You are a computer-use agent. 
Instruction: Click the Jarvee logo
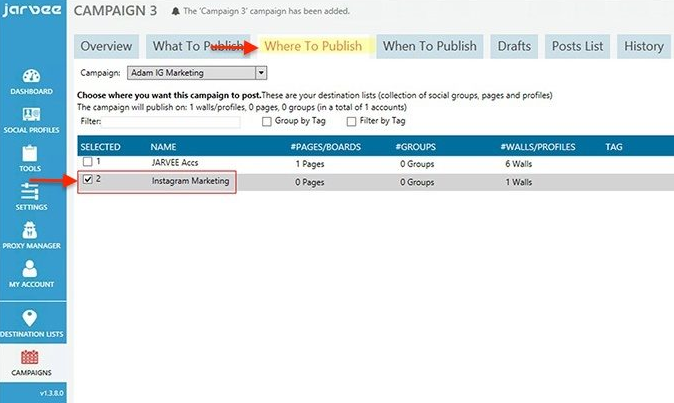tap(32, 10)
